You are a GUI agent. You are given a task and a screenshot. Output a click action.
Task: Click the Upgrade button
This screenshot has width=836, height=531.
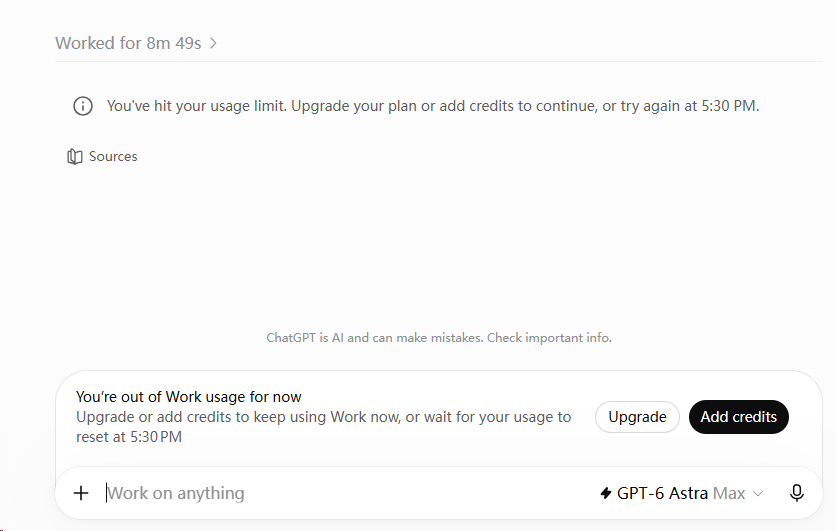point(637,417)
